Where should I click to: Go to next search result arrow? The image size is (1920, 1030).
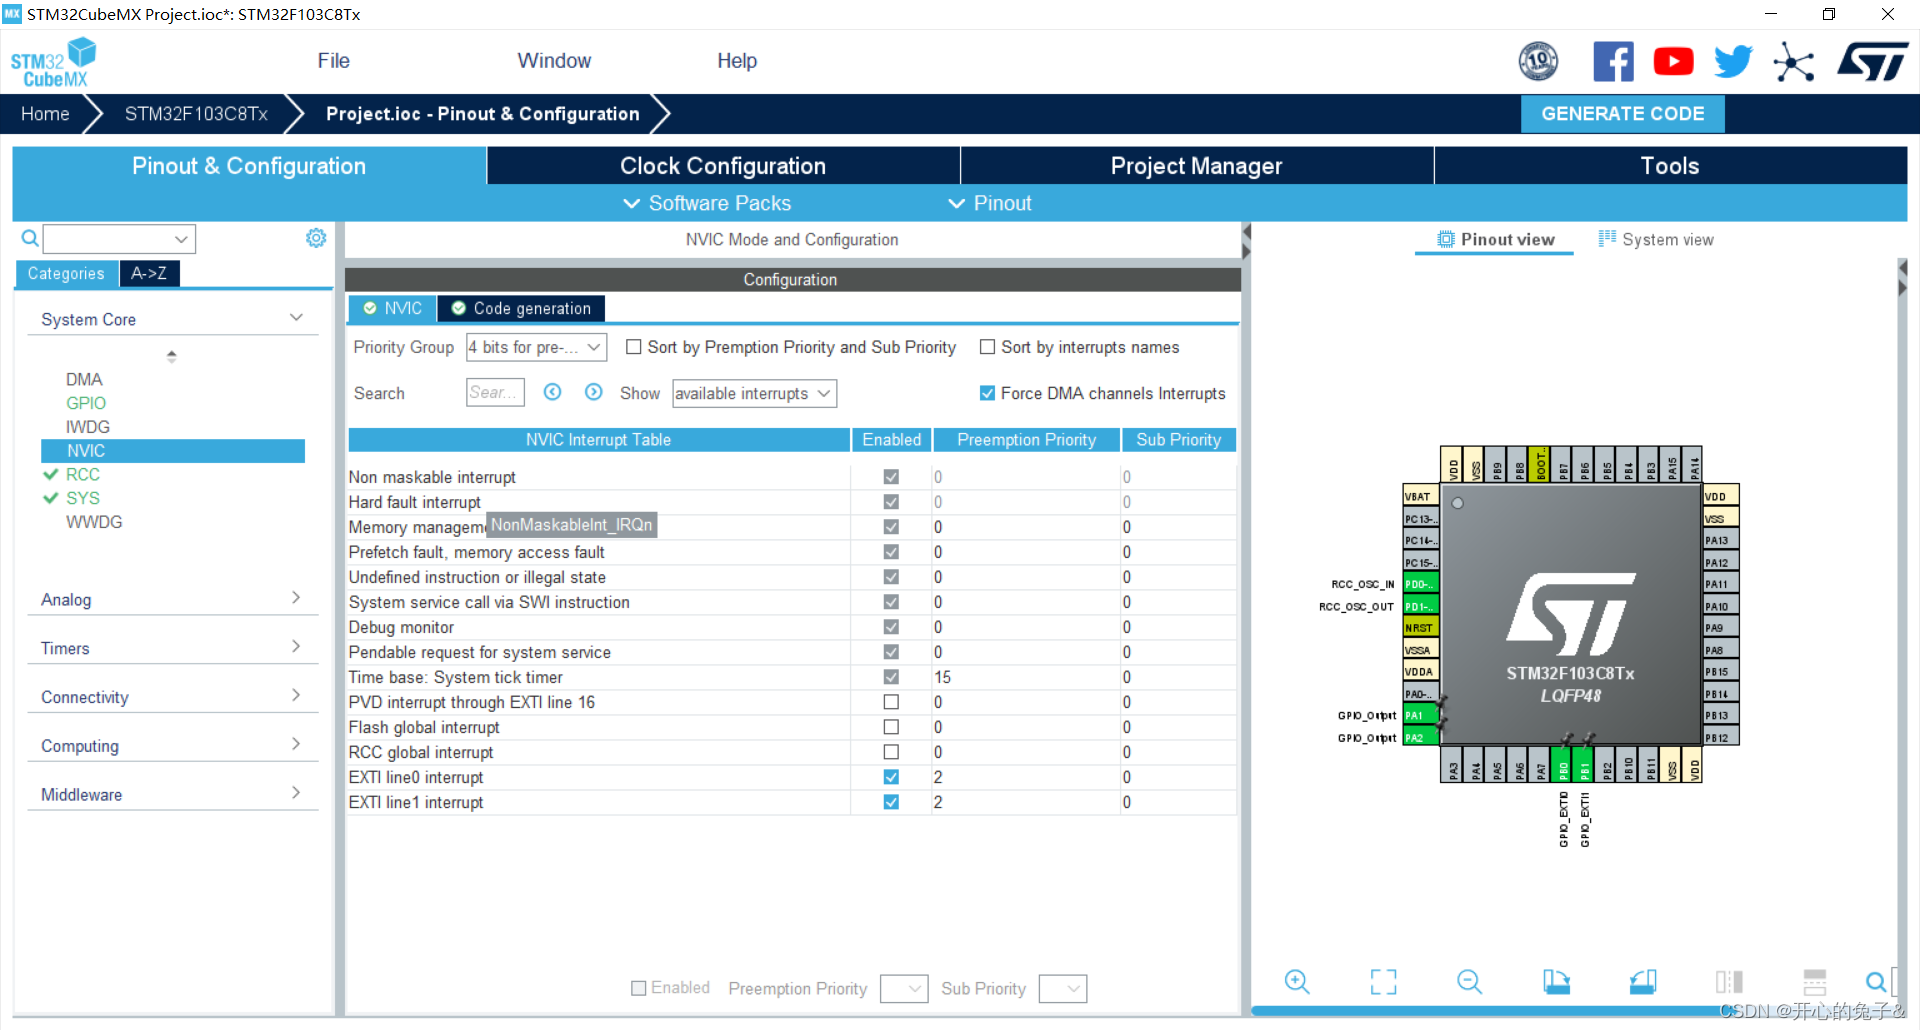[x=594, y=392]
